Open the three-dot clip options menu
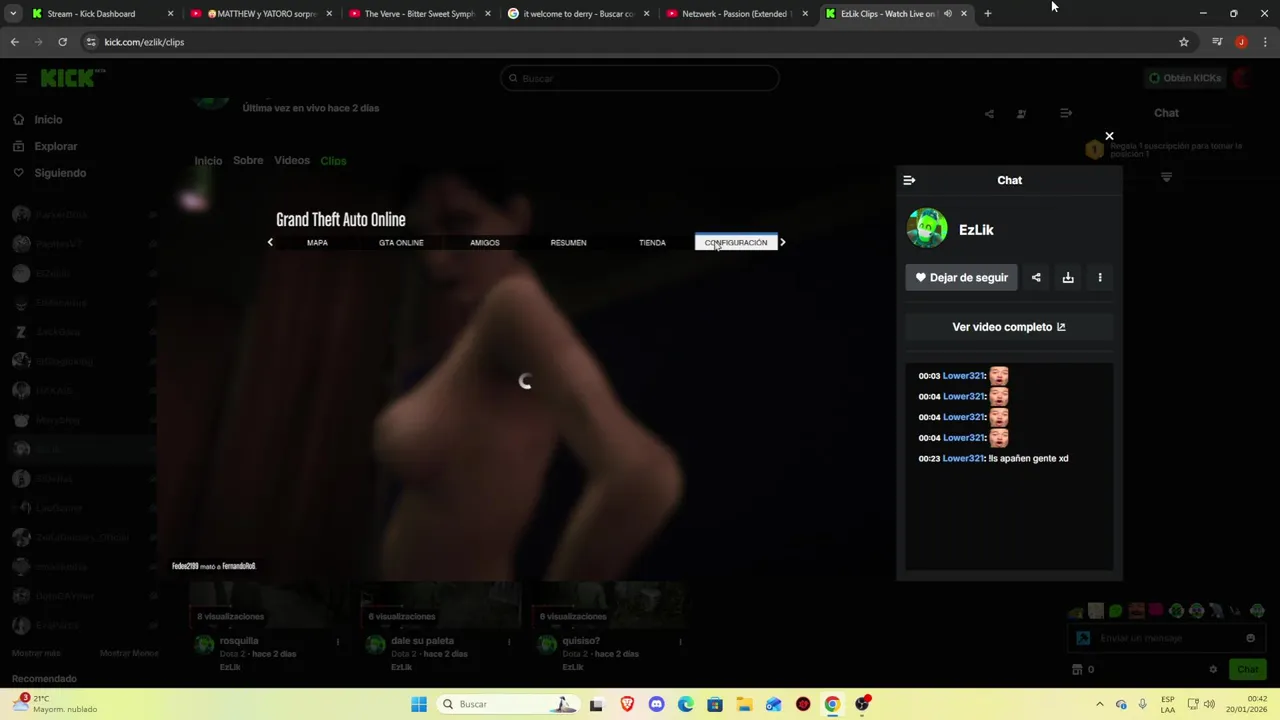 point(1100,277)
